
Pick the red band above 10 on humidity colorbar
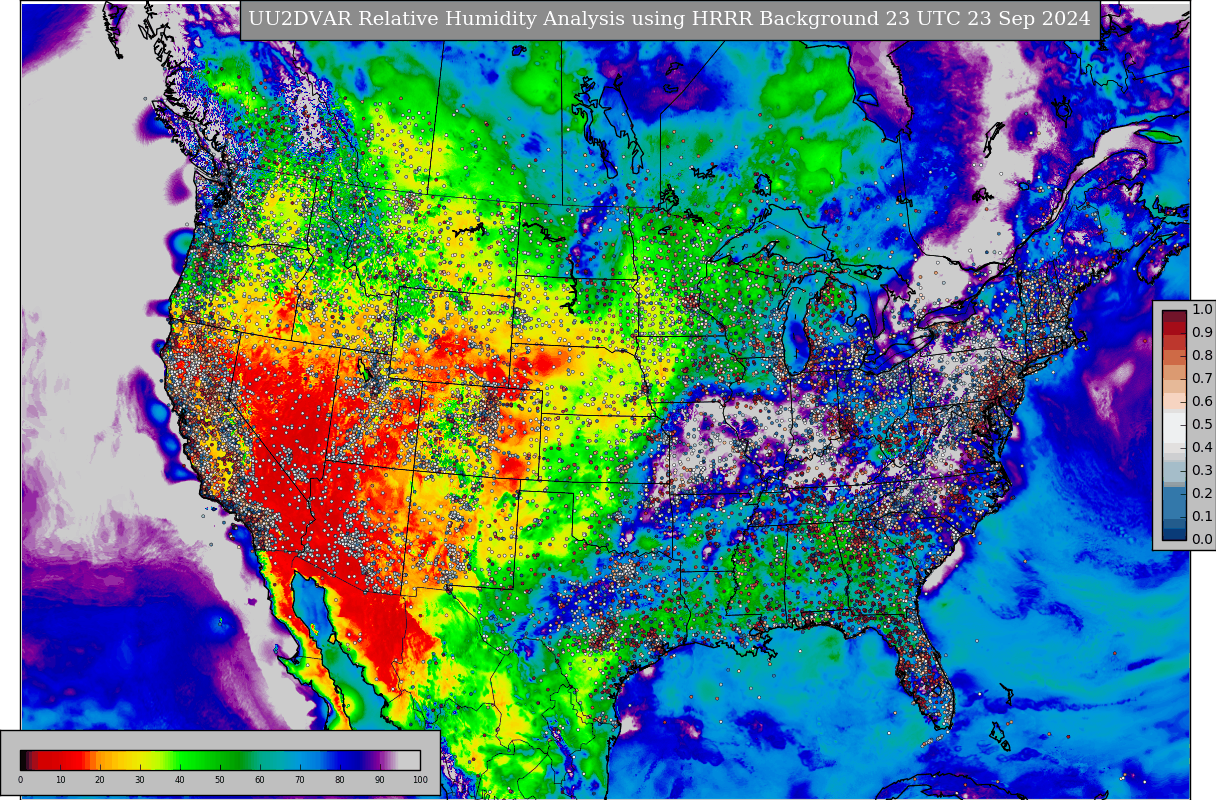[60, 759]
